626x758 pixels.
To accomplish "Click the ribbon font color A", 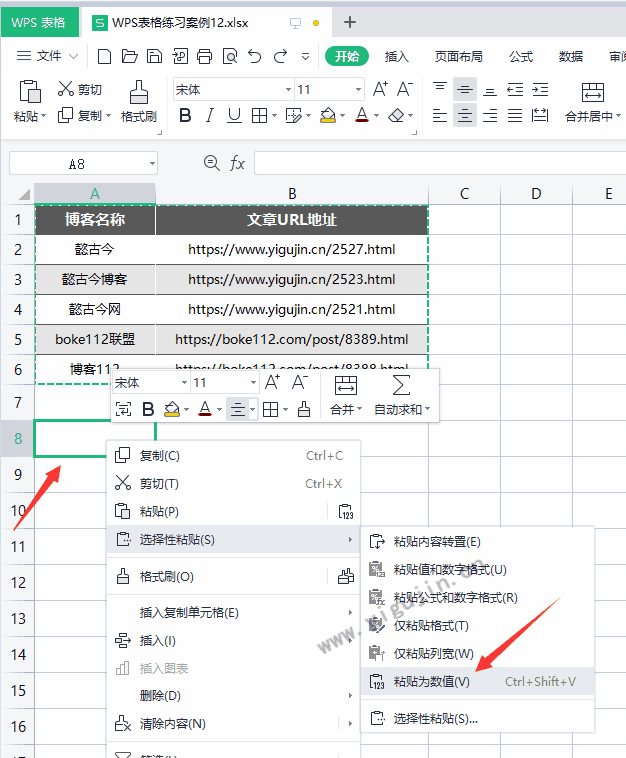I will coord(362,116).
